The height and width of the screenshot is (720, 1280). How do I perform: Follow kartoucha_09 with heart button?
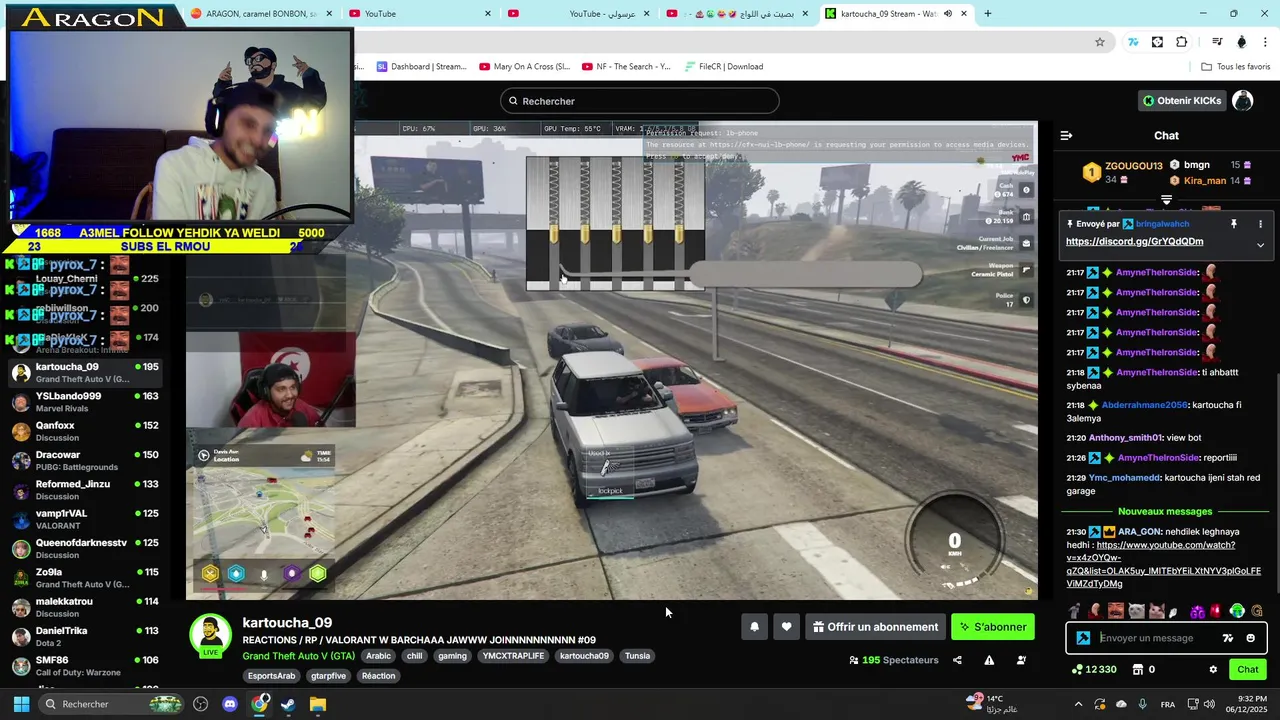(x=786, y=627)
